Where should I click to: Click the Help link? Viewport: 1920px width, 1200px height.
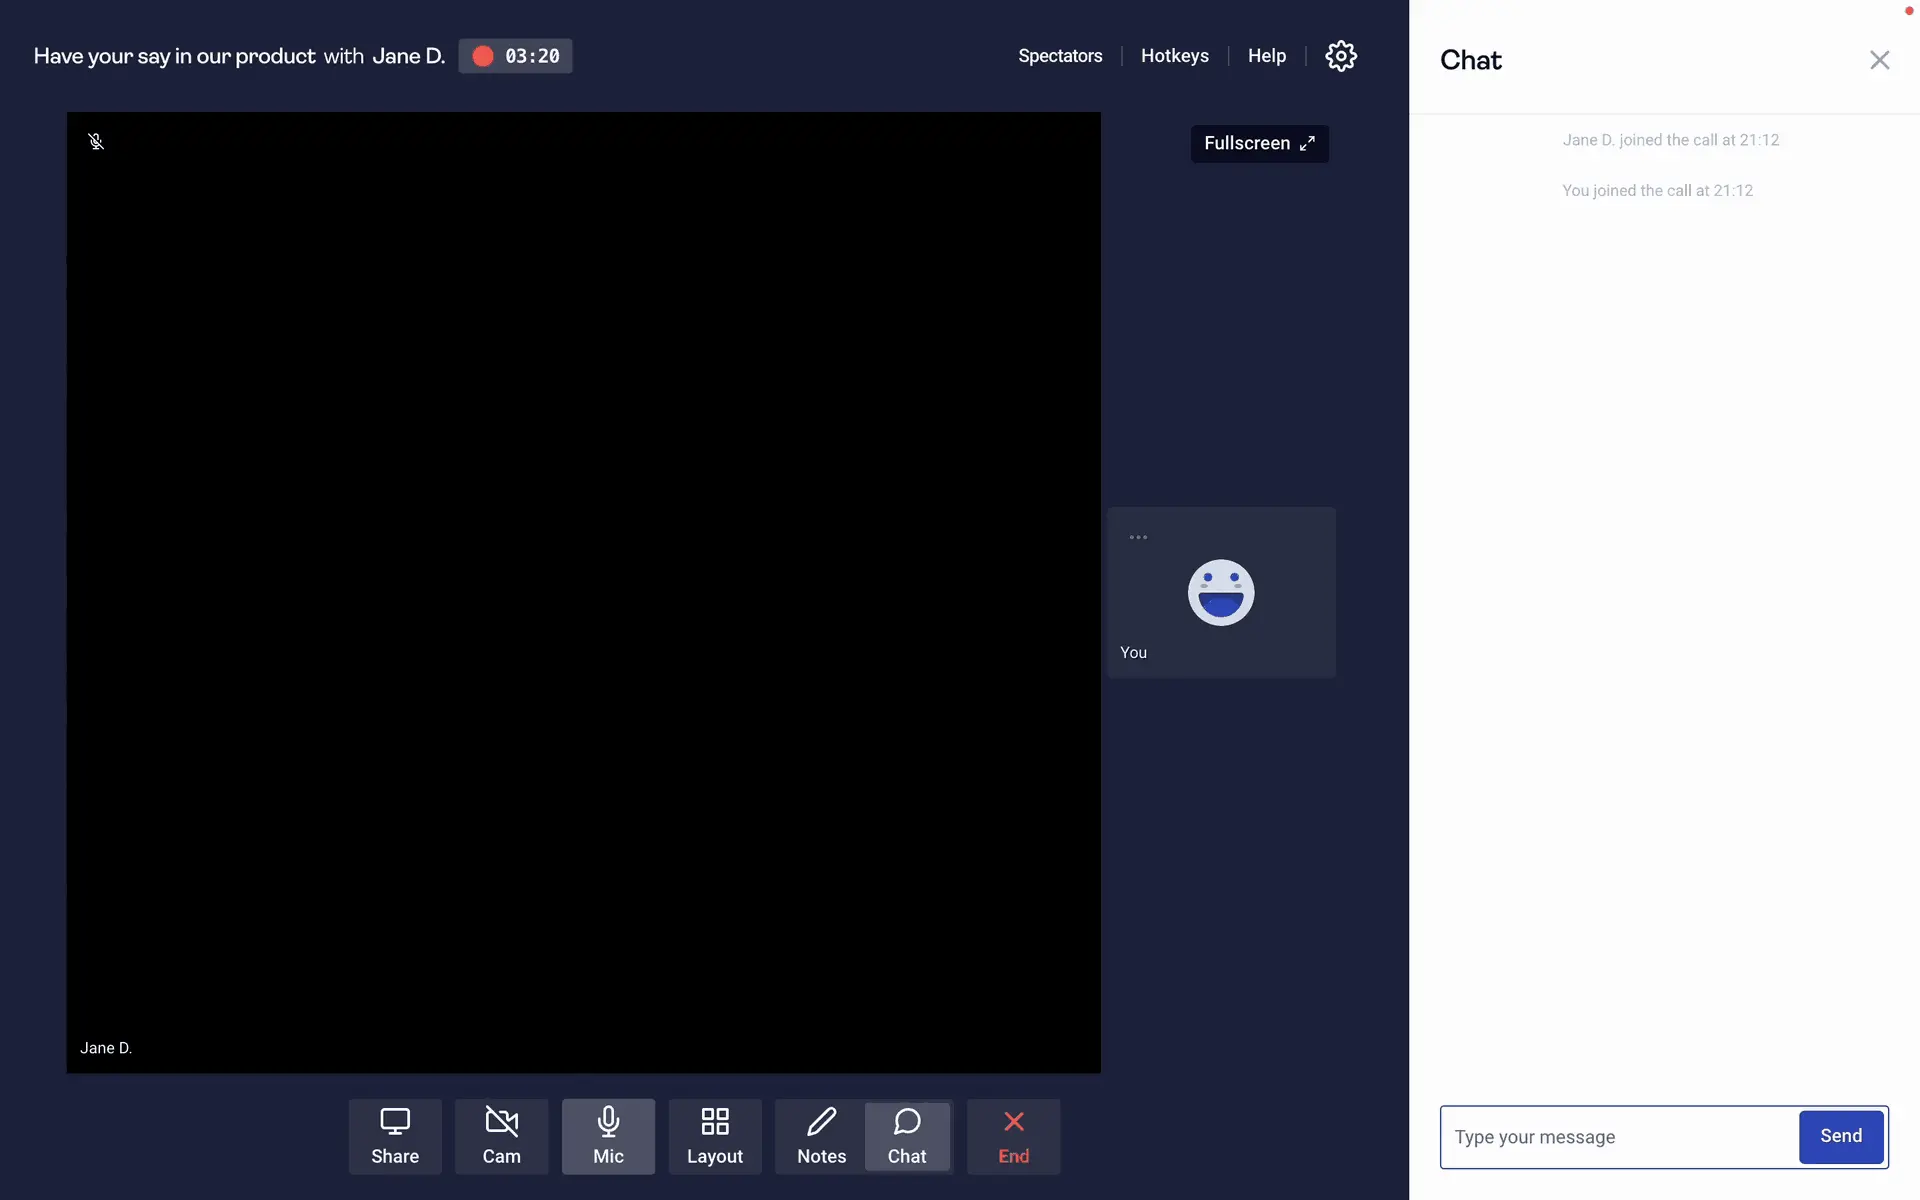pos(1266,56)
